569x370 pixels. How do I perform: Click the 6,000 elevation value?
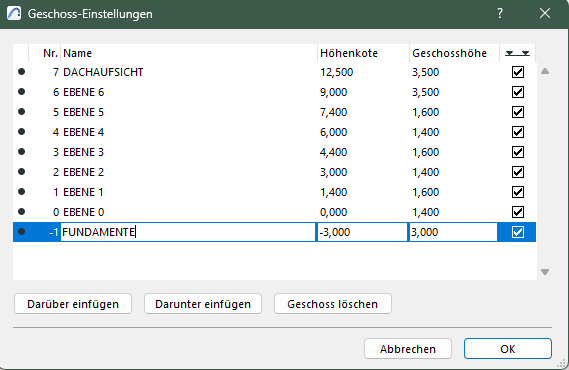[x=333, y=132]
